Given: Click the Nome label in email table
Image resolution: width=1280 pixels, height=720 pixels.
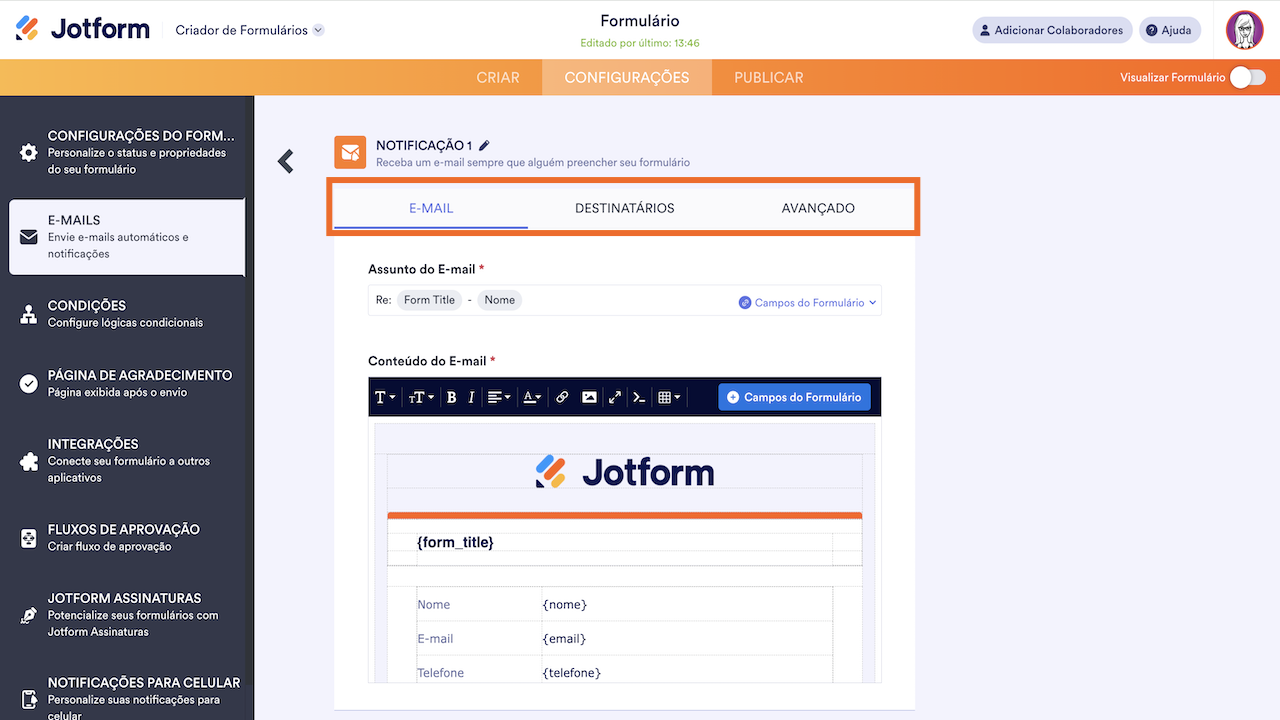Looking at the screenshot, I should 434,604.
